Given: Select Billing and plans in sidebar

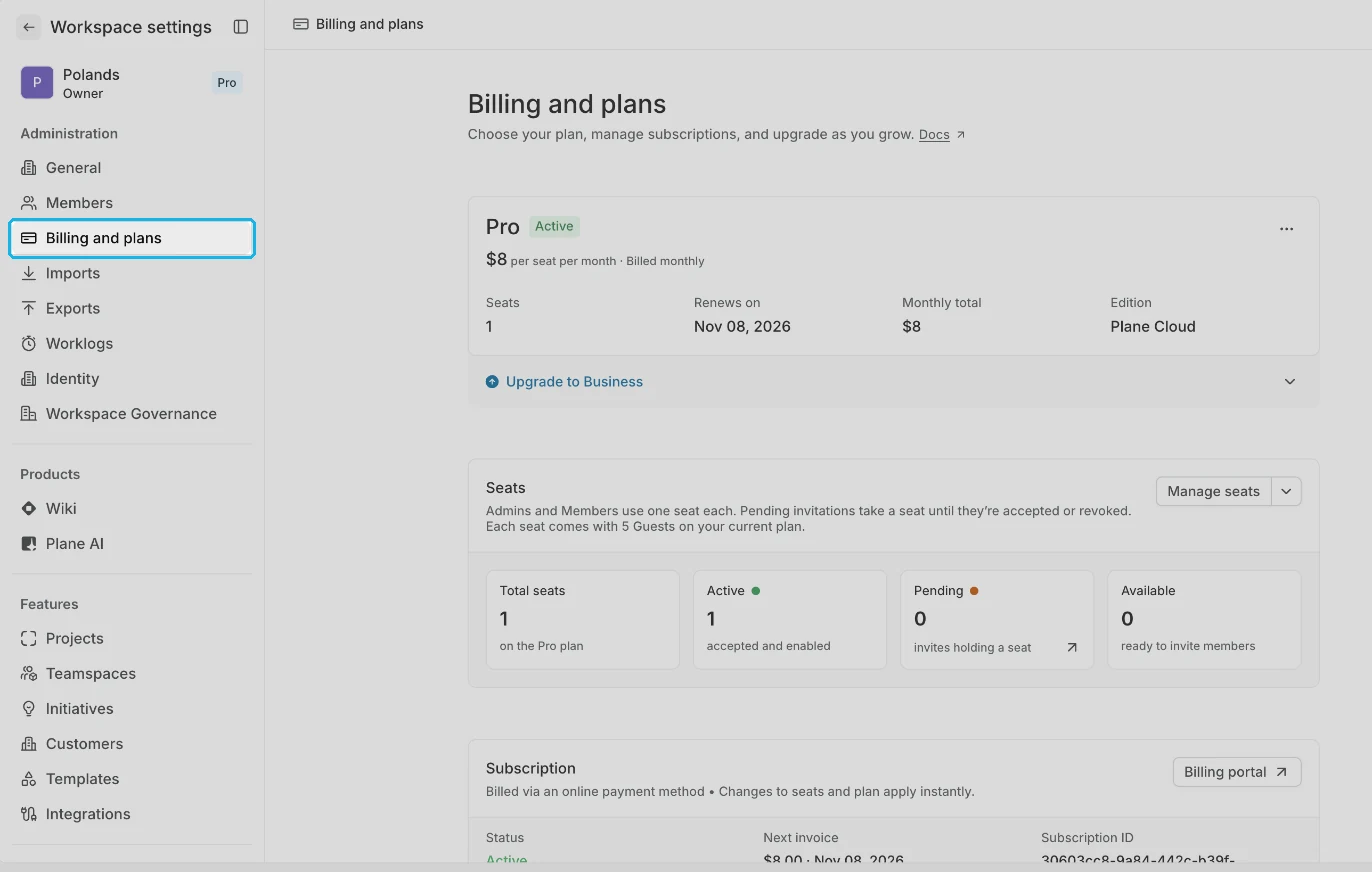Looking at the screenshot, I should [x=132, y=238].
